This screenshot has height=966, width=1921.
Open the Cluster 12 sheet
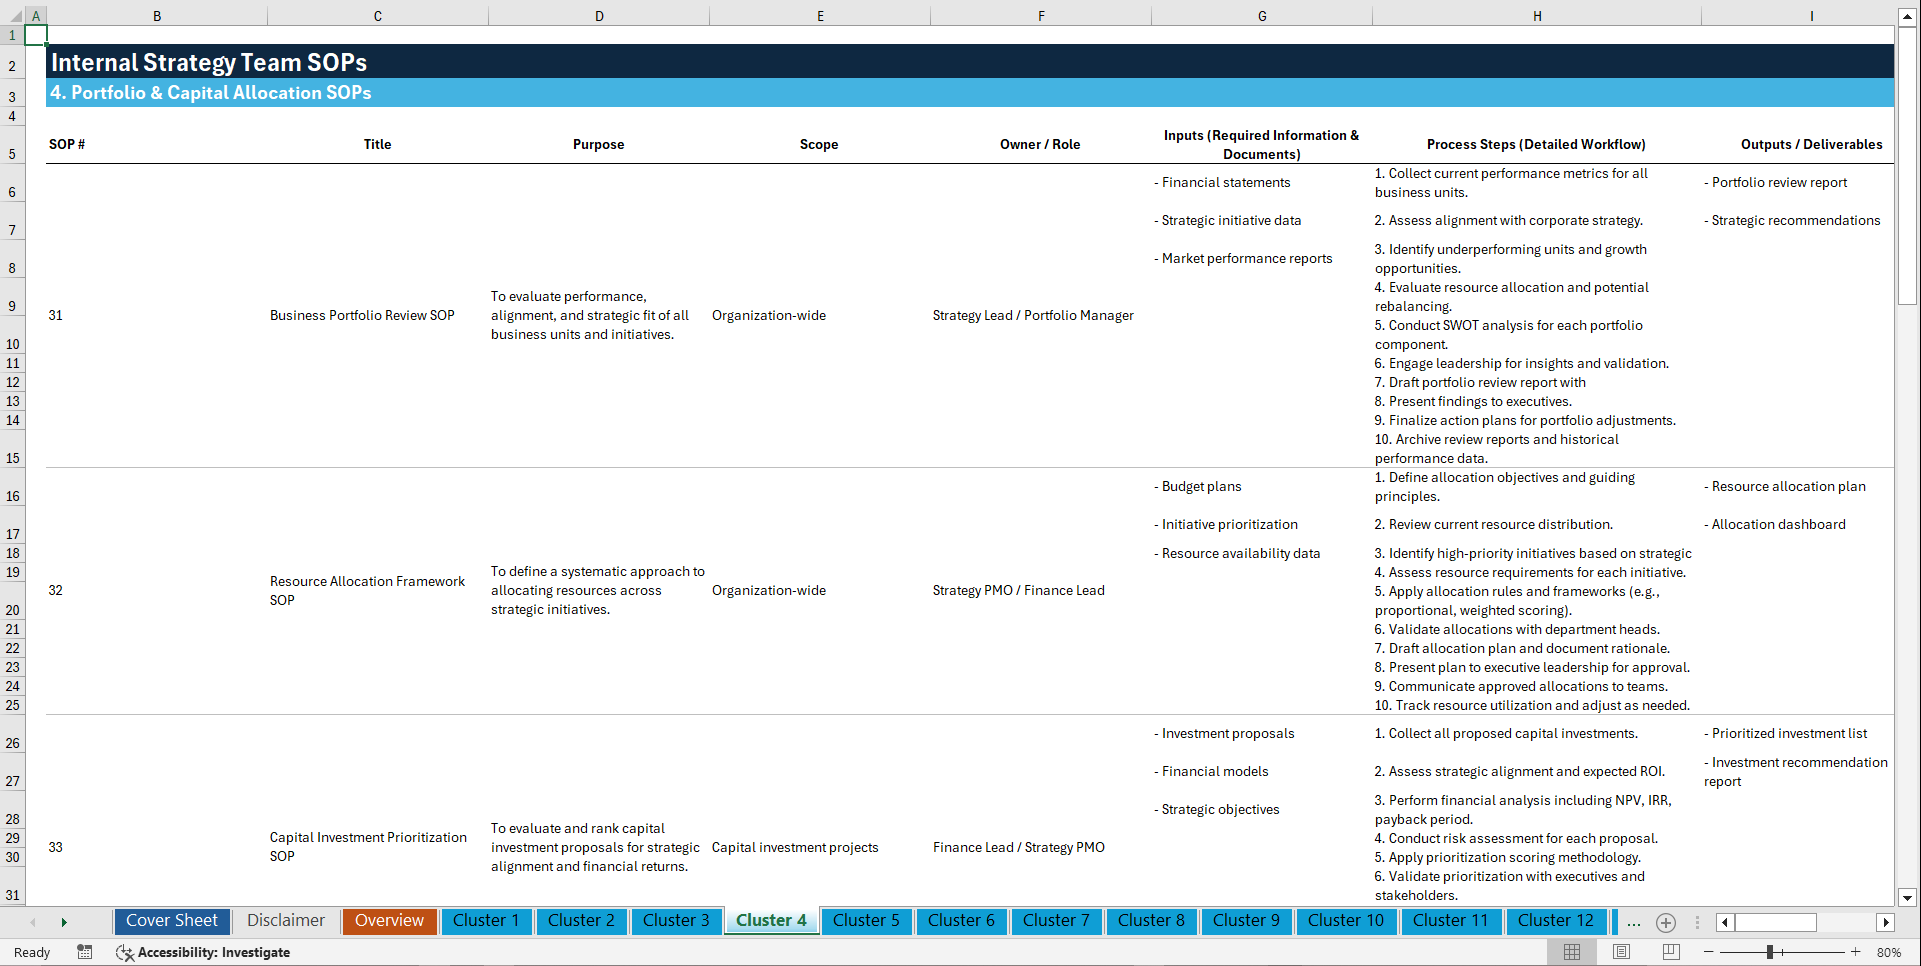[x=1556, y=921]
